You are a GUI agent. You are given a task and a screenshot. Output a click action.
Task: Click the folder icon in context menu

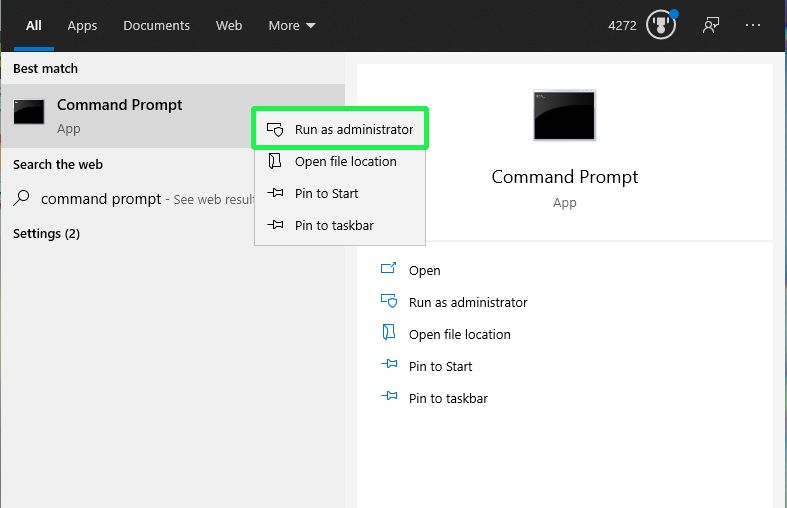click(275, 161)
